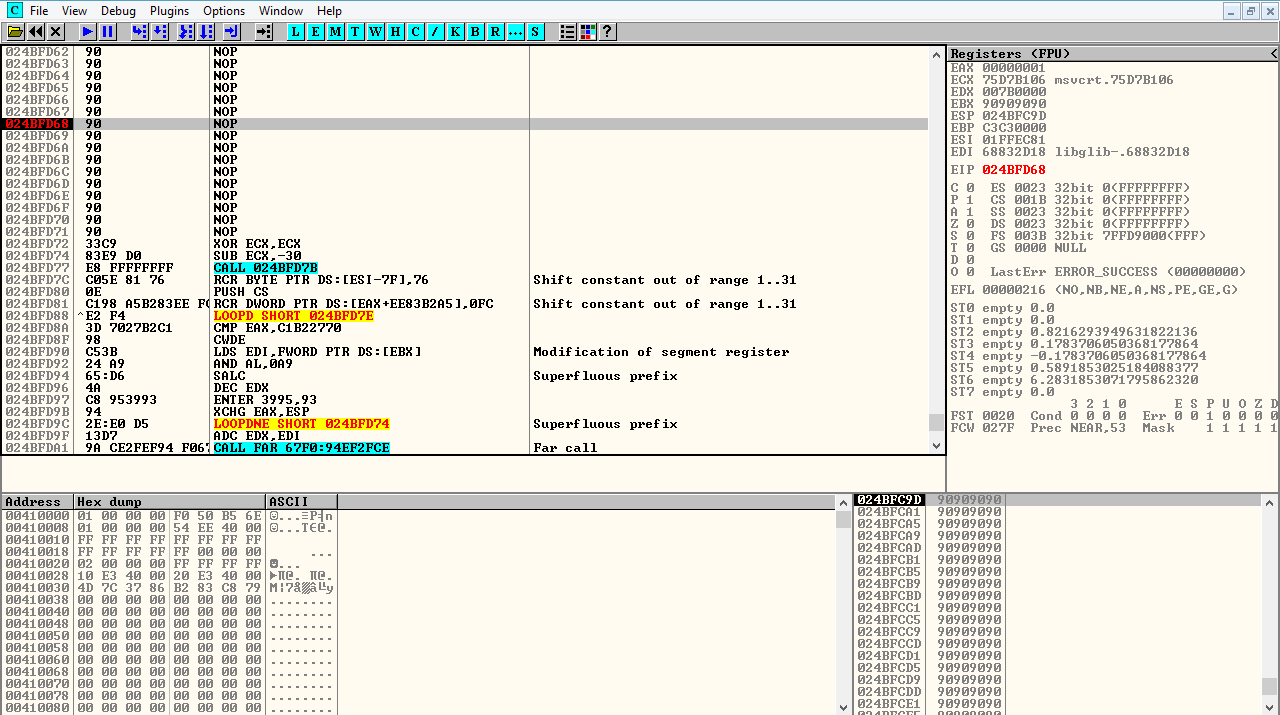Open Windows list with W button

(x=376, y=32)
